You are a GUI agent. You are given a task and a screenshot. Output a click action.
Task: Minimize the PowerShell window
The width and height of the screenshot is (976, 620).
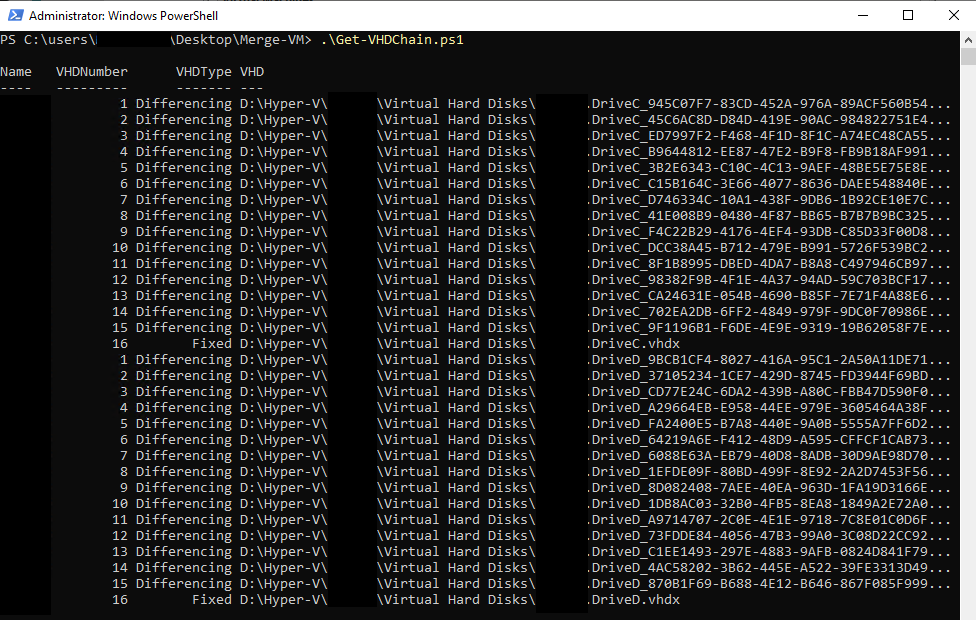pyautogui.click(x=863, y=16)
